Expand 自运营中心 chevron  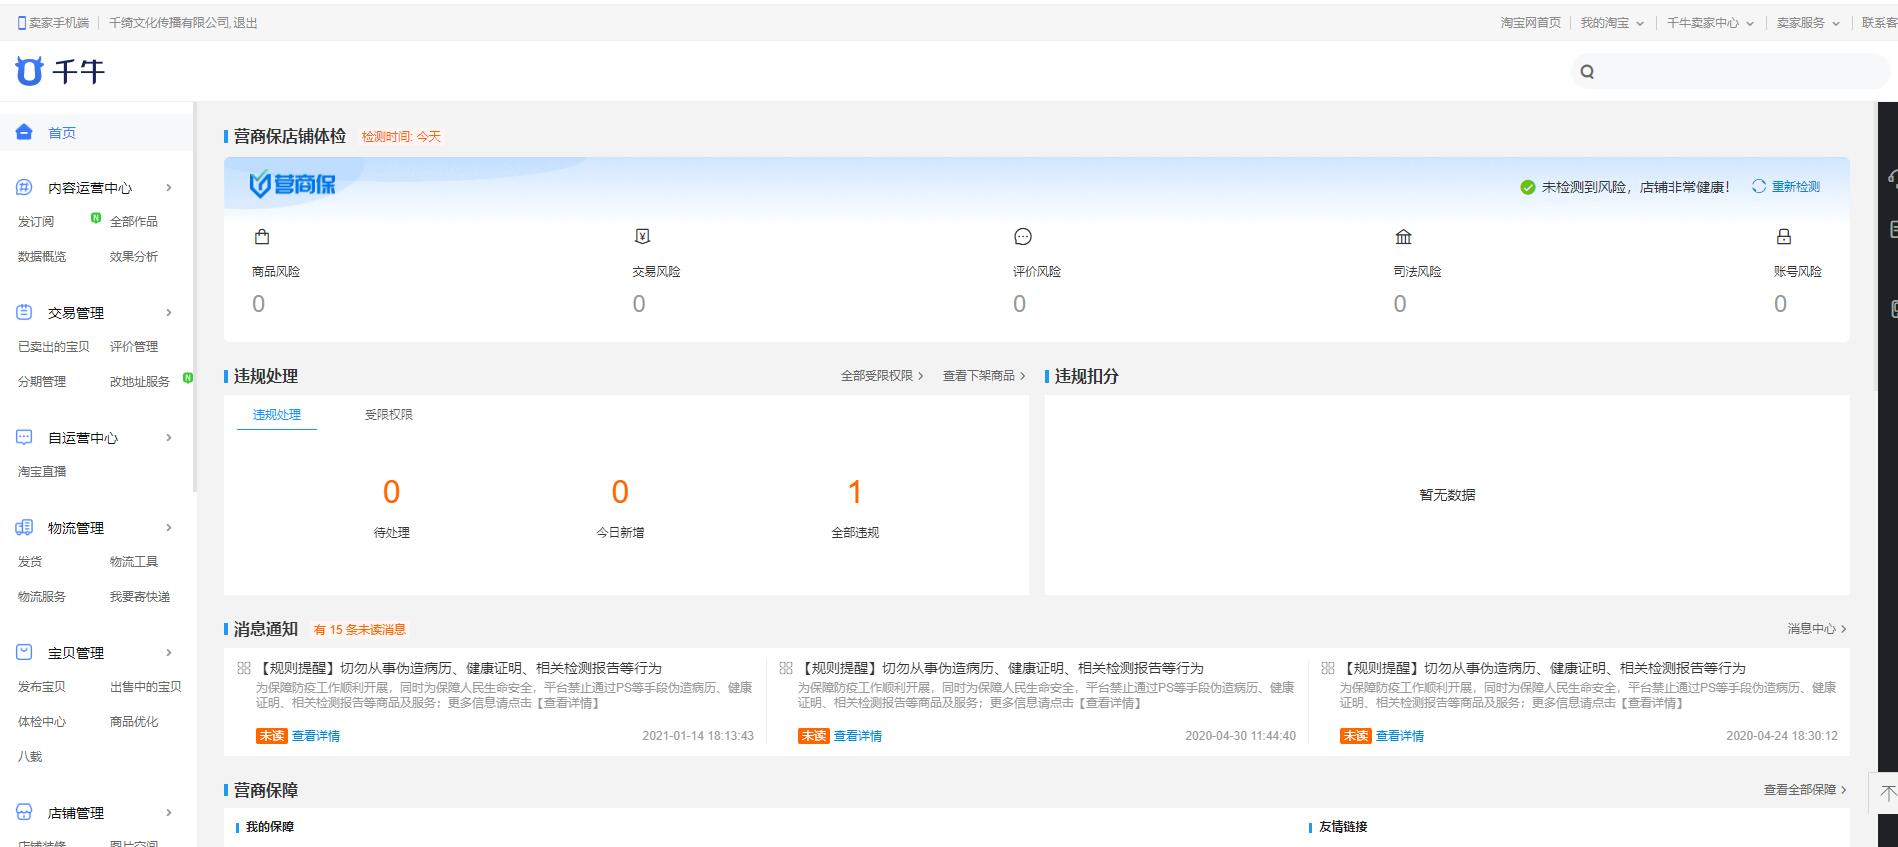(169, 437)
